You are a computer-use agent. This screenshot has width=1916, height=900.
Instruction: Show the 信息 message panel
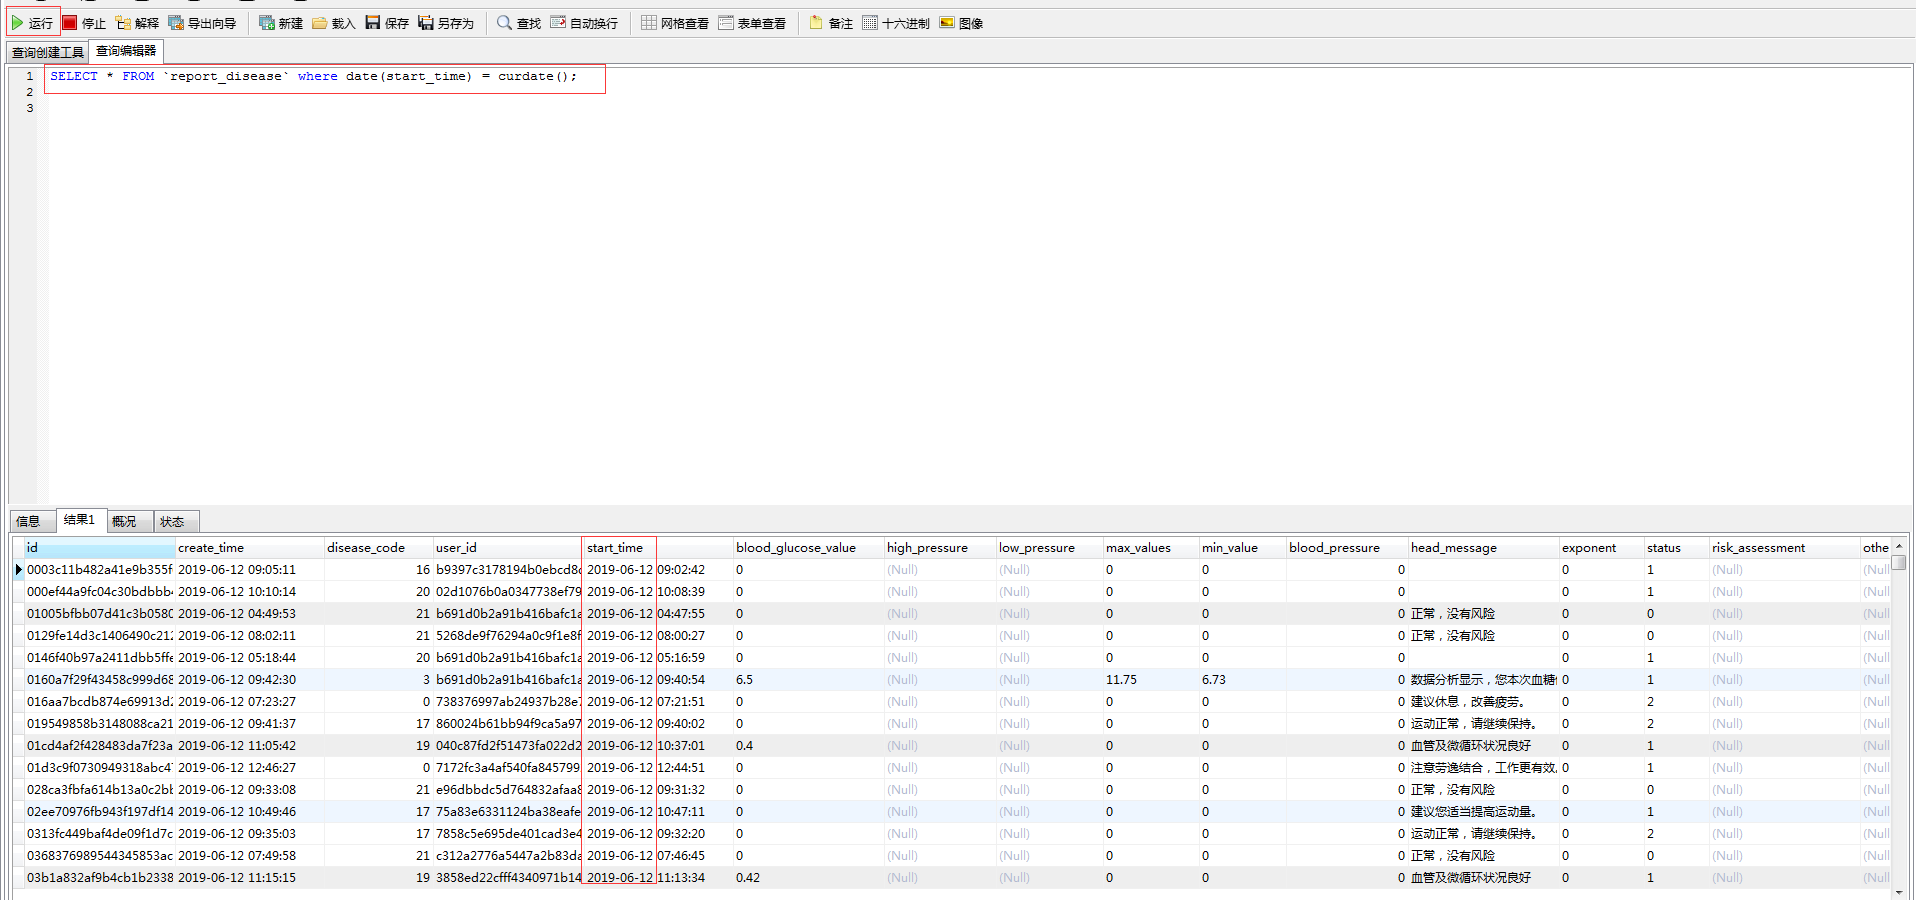[x=31, y=520]
